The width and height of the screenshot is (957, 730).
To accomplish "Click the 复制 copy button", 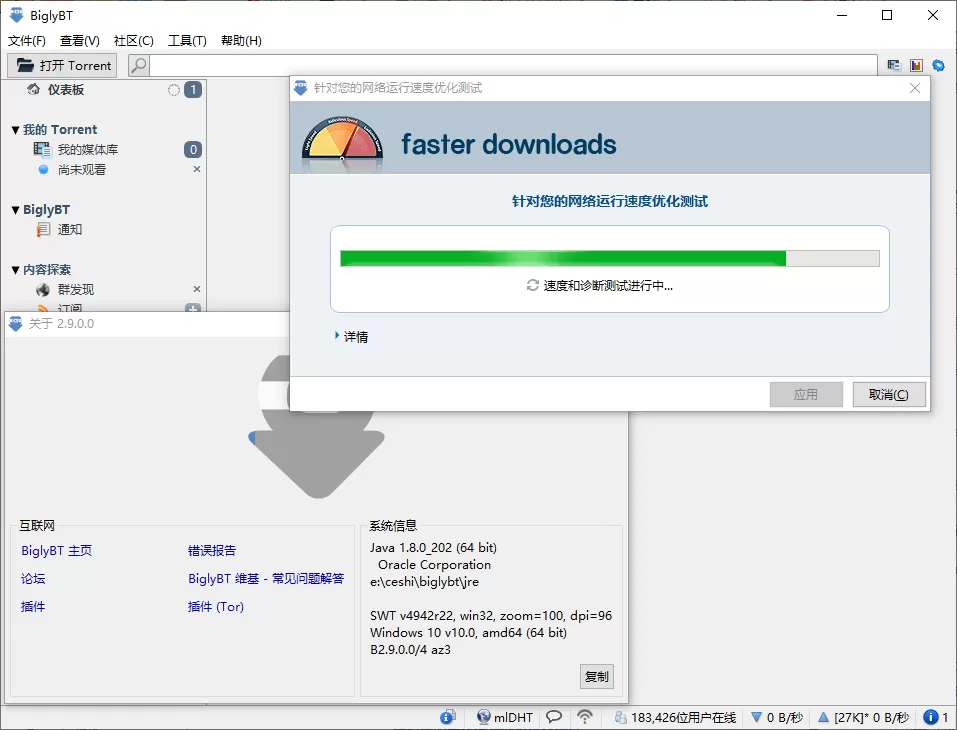I will 596,676.
